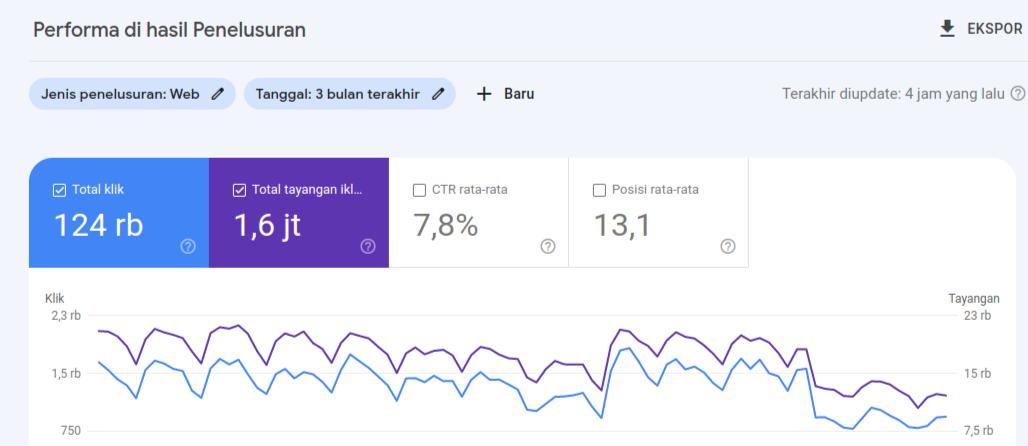The image size is (1028, 446).
Task: Click the 7,5 rb axis value
Action: tap(977, 431)
